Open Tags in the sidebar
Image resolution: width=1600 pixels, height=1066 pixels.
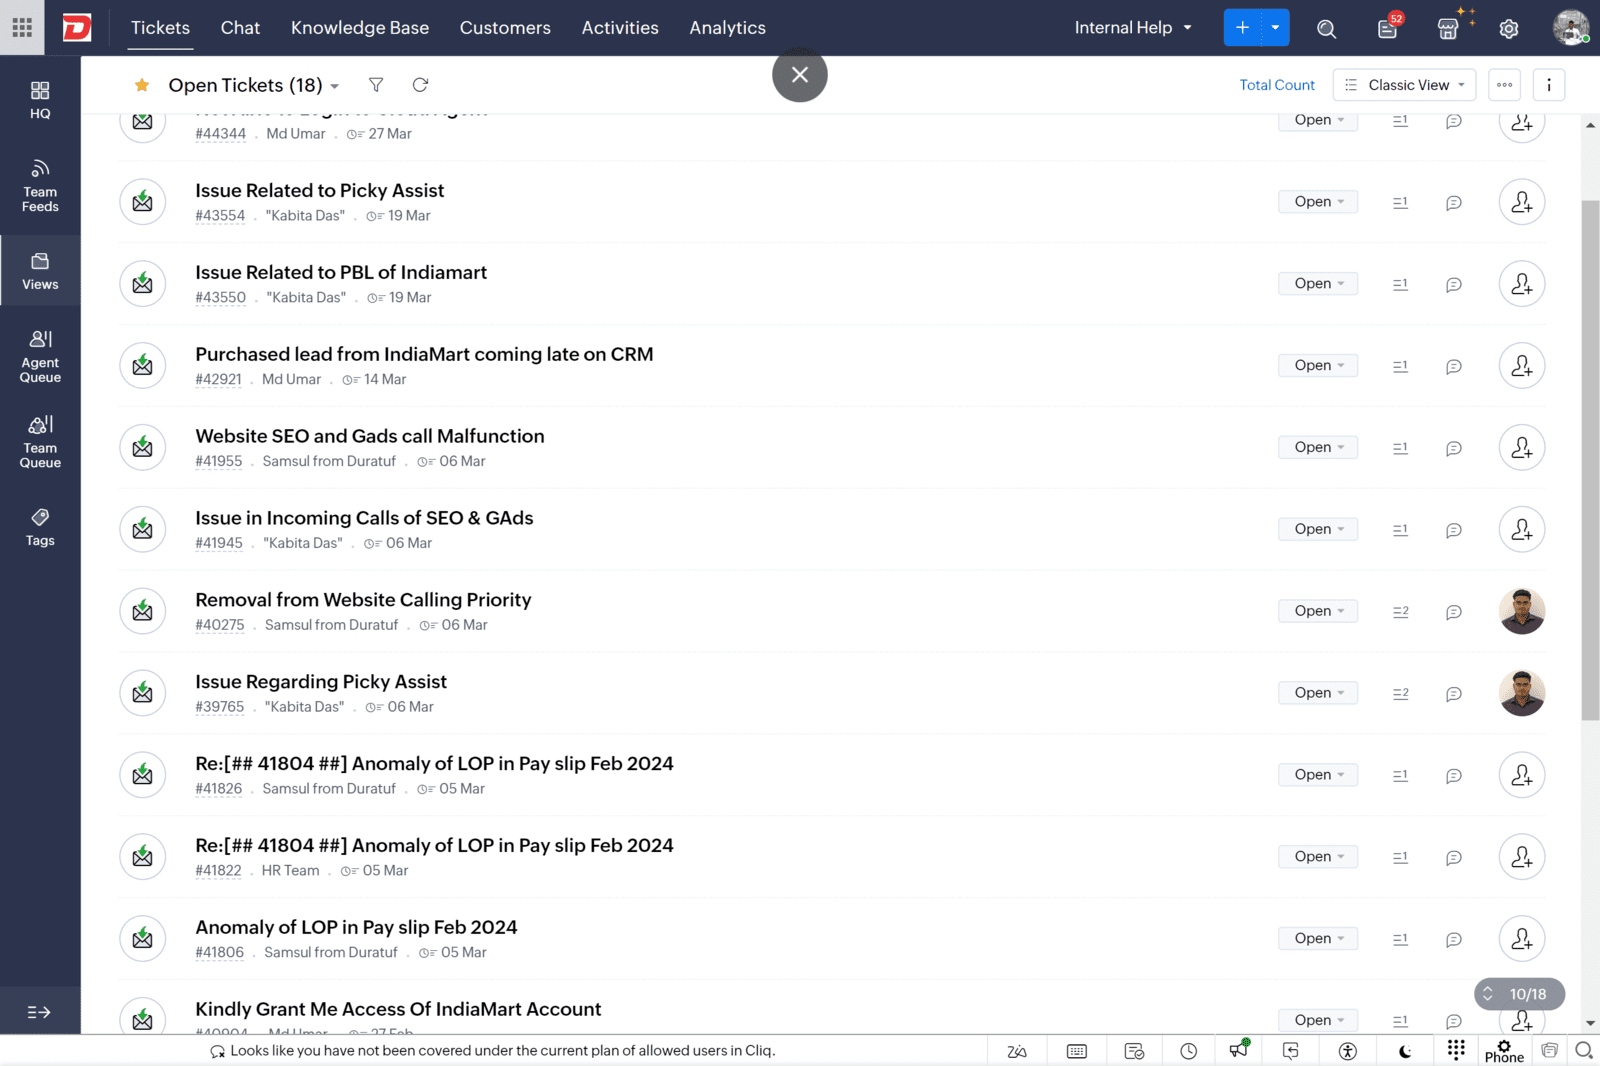tap(40, 527)
